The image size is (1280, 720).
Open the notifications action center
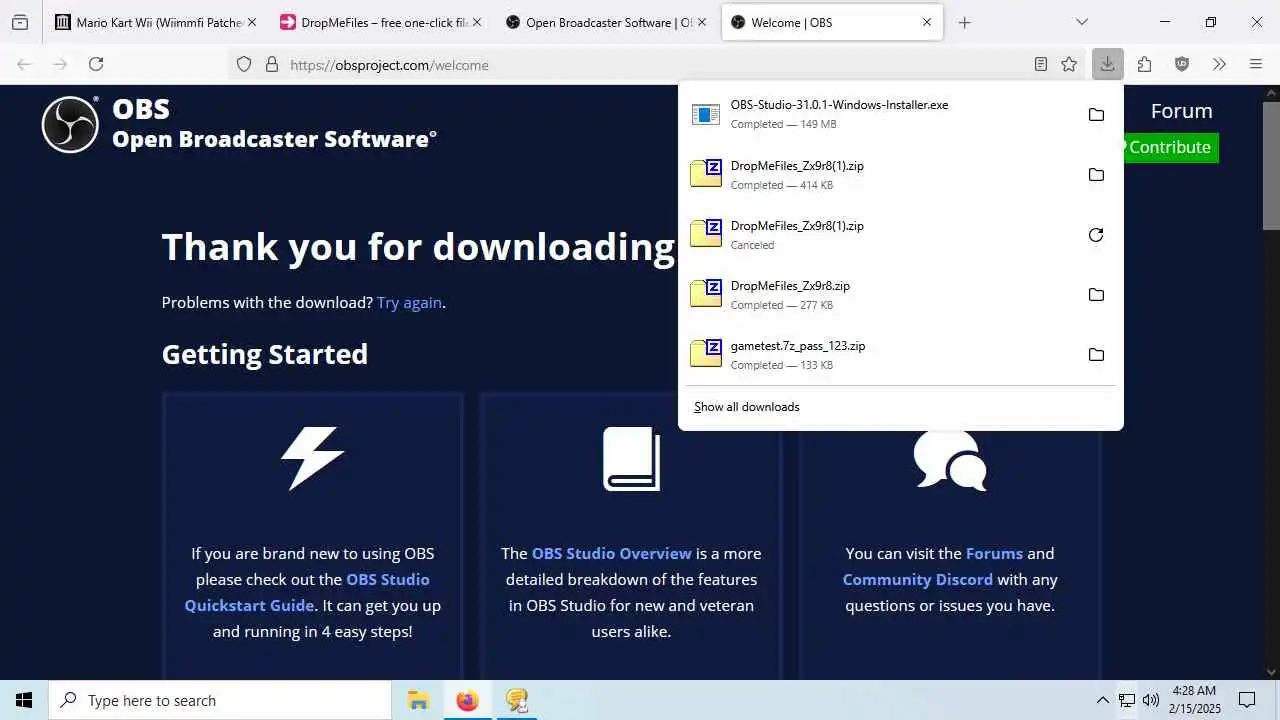1247,700
